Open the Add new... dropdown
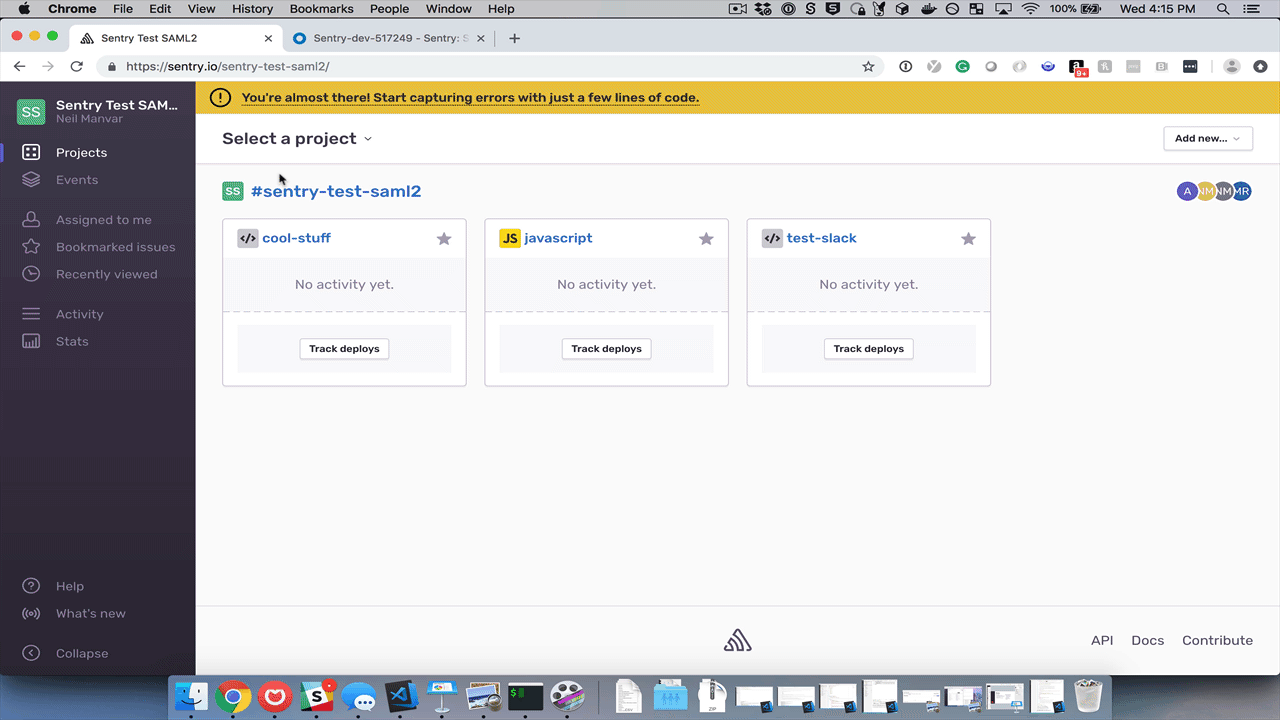This screenshot has width=1280, height=720. [1208, 139]
